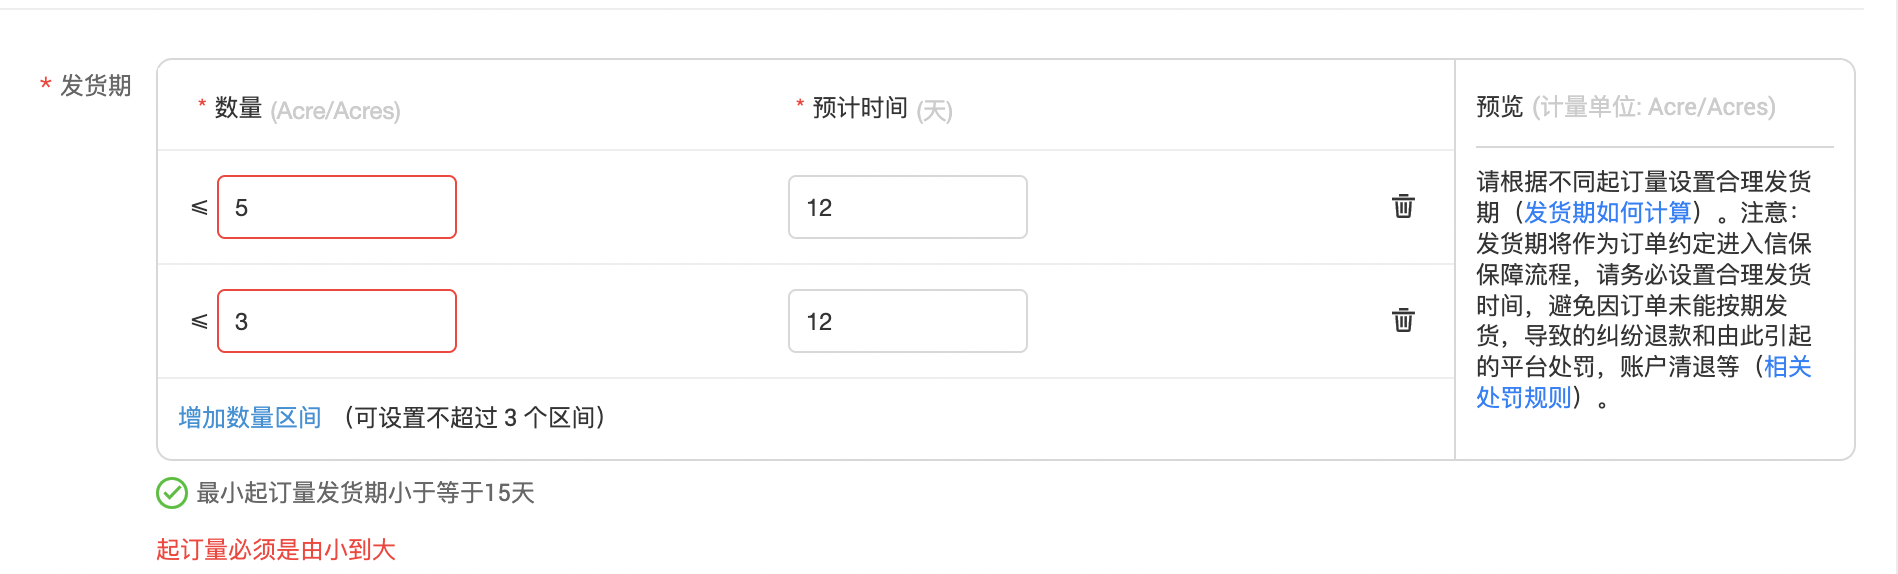Click the red 起订量必须是由小到大 error message
Image resolution: width=1898 pixels, height=574 pixels.
[276, 549]
